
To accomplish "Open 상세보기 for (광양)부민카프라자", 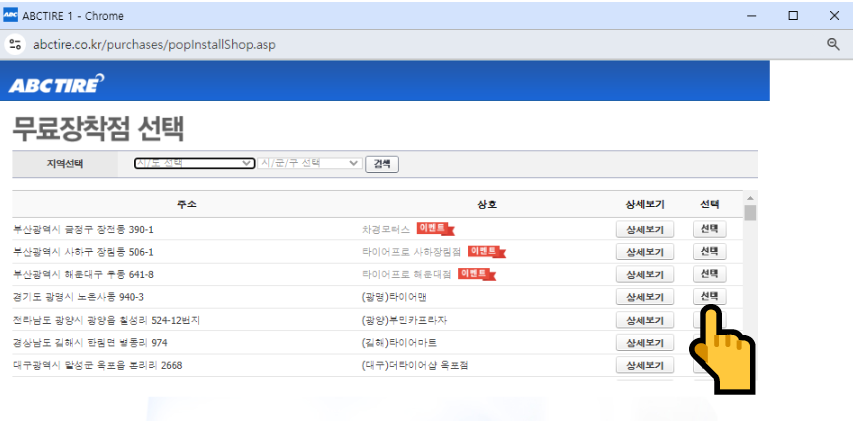I will coord(645,320).
